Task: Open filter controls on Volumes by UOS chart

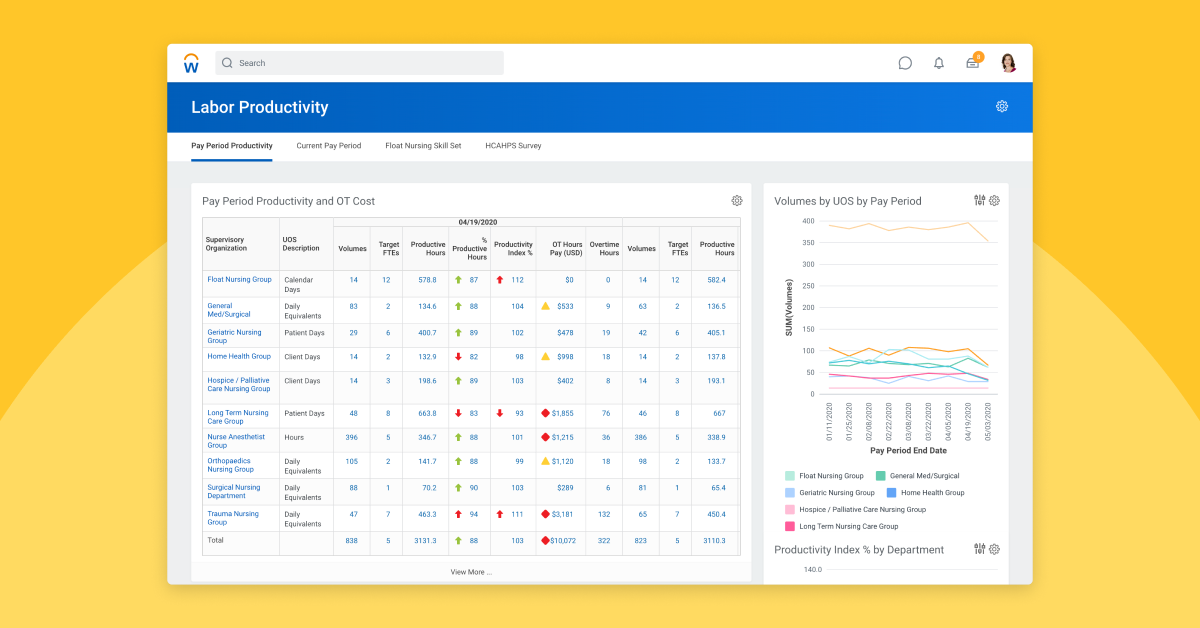Action: tap(978, 200)
